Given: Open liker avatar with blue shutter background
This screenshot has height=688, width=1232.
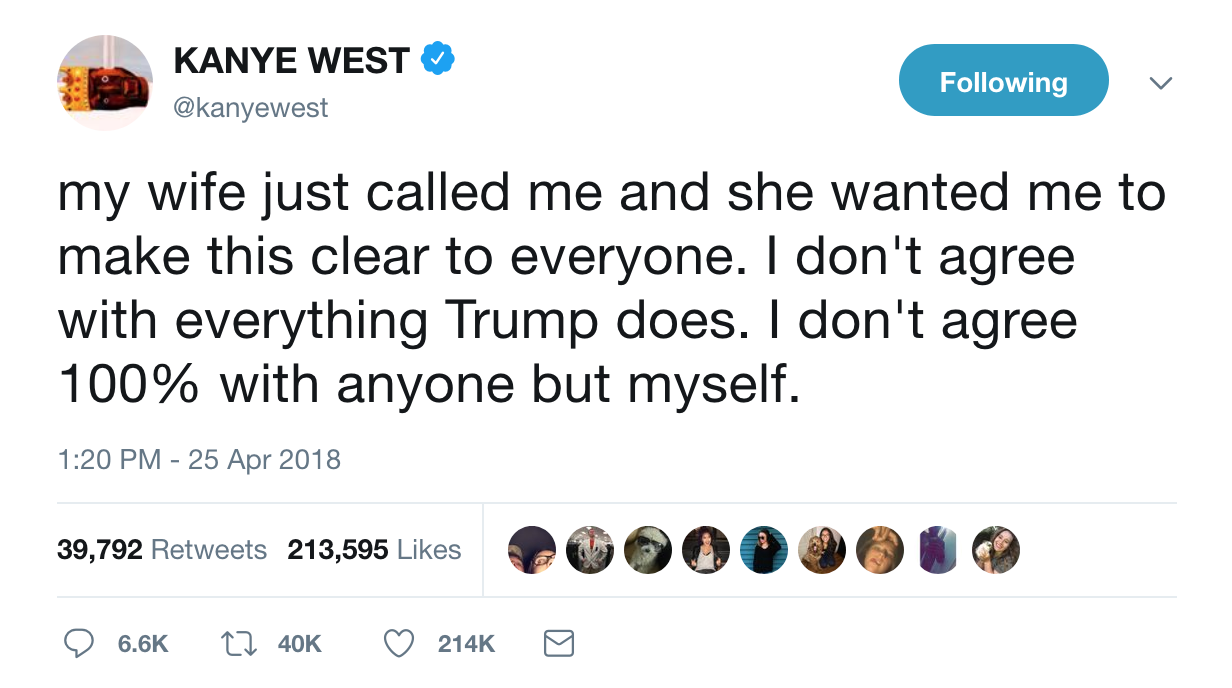Looking at the screenshot, I should click(x=764, y=550).
